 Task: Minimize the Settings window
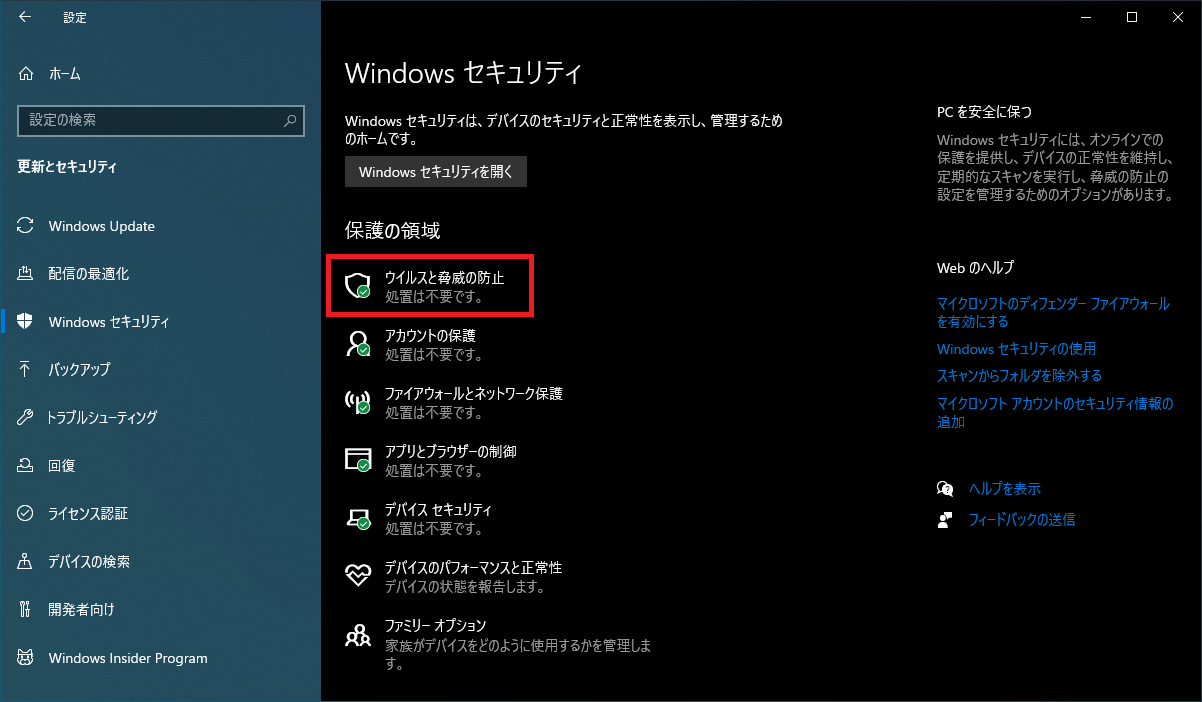pyautogui.click(x=1086, y=17)
